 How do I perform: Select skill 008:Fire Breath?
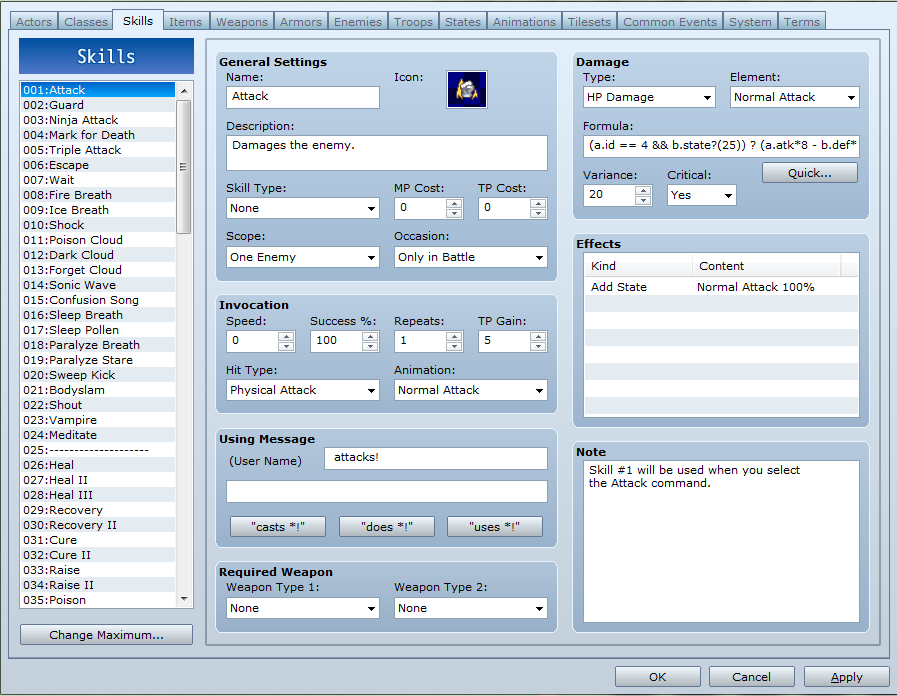click(98, 195)
